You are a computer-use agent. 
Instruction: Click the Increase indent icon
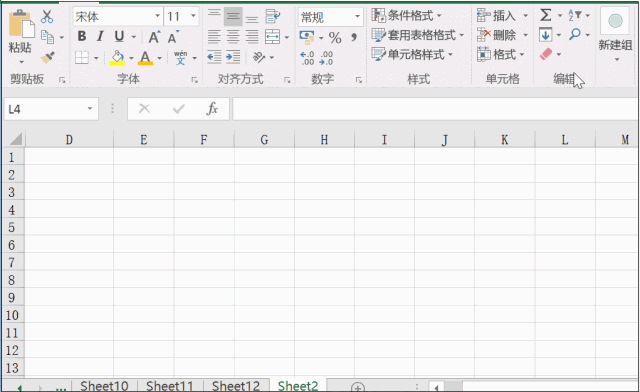tap(233, 58)
